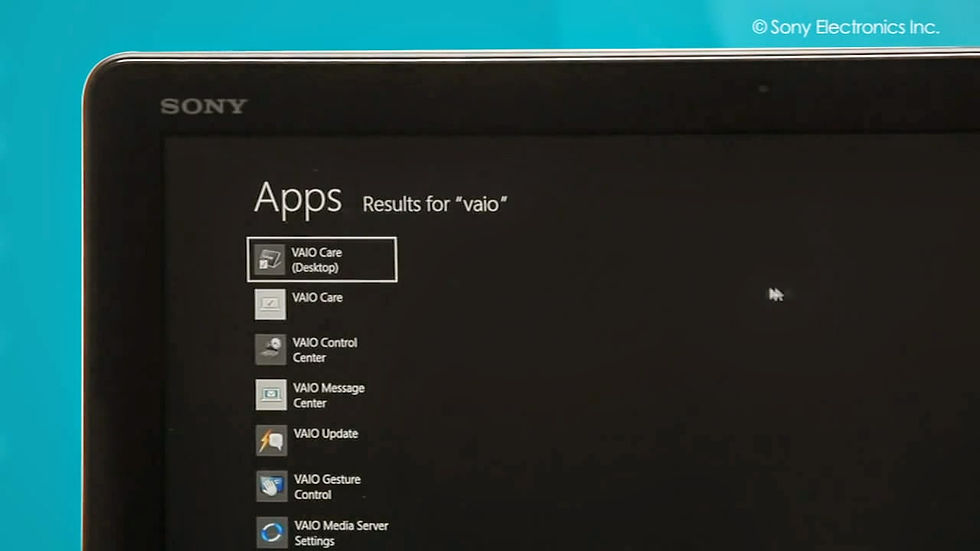The image size is (980, 551).
Task: Launch VAIO Update via its lightning icon
Action: coord(271,440)
